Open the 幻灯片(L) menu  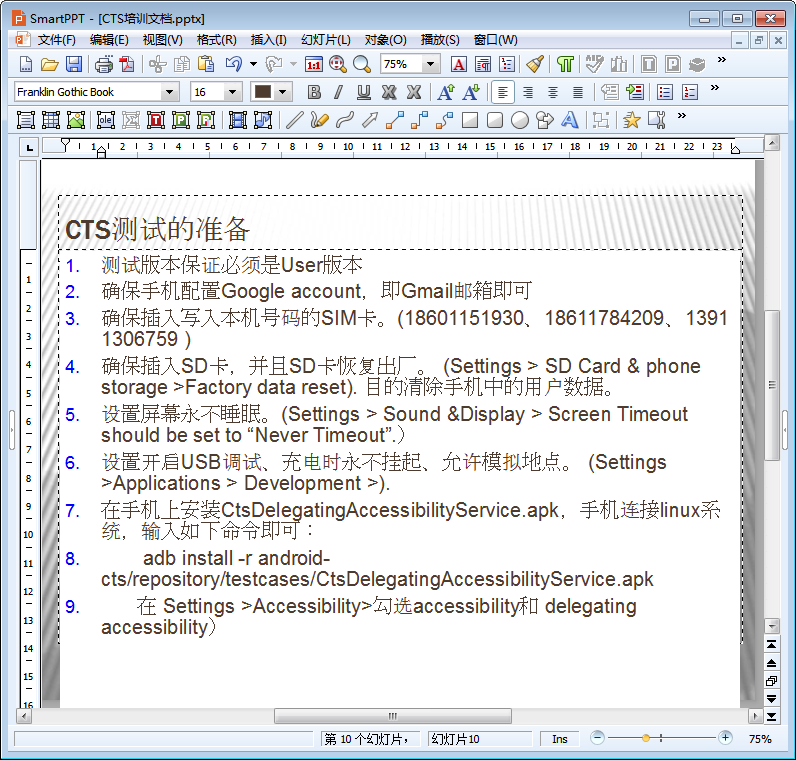[325, 40]
